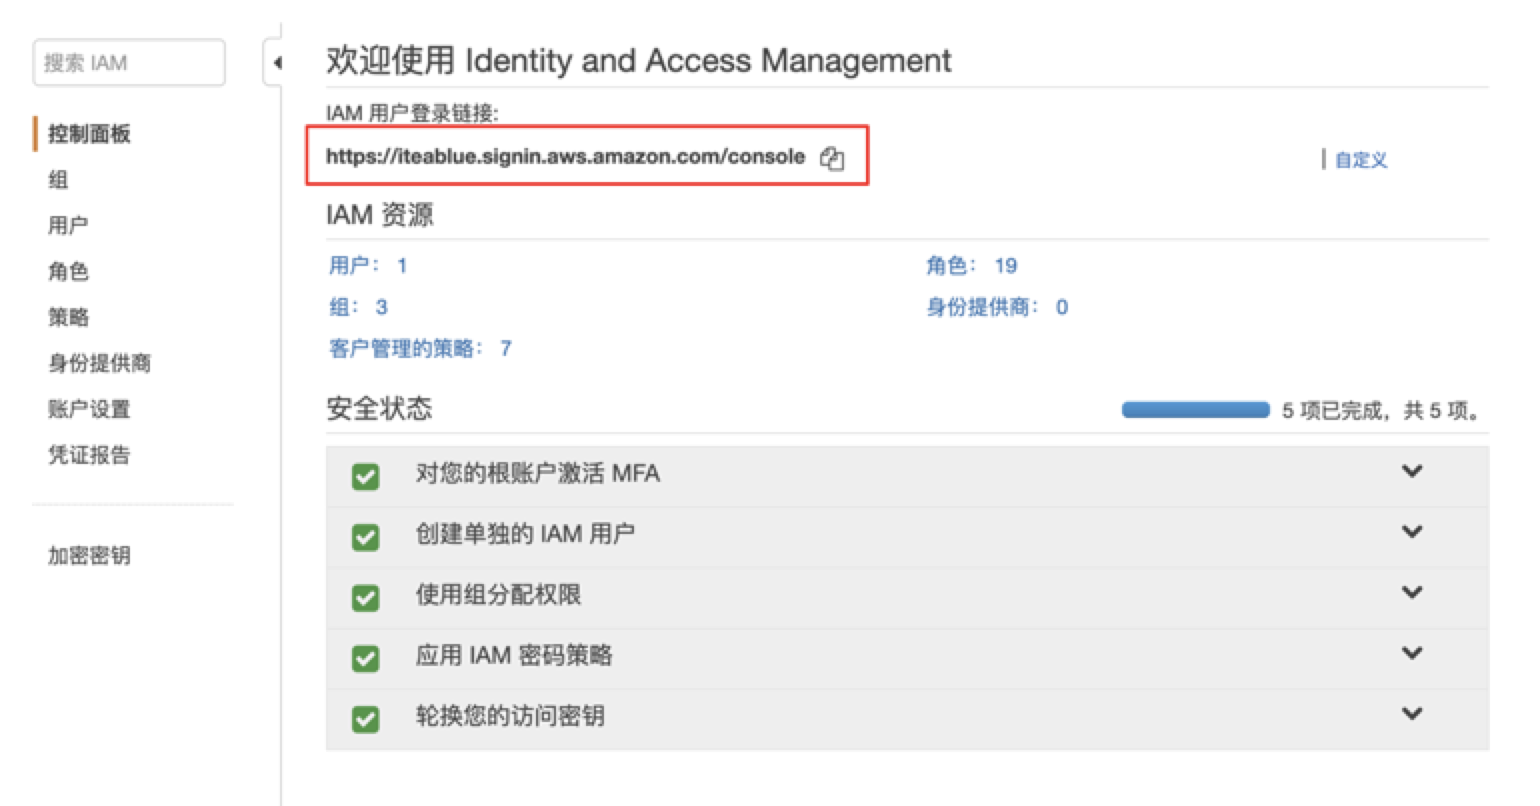The height and width of the screenshot is (806, 1540).
Task: Click the 轮换您的访问密钥 row label
Action: tap(510, 716)
